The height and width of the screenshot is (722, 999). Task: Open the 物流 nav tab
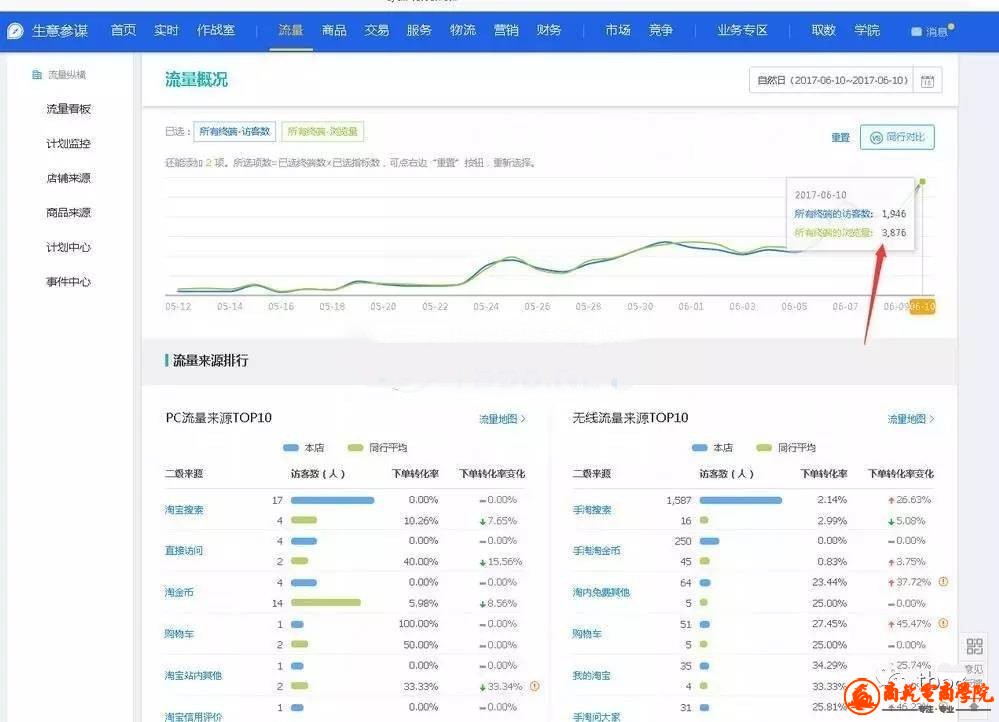tap(463, 31)
